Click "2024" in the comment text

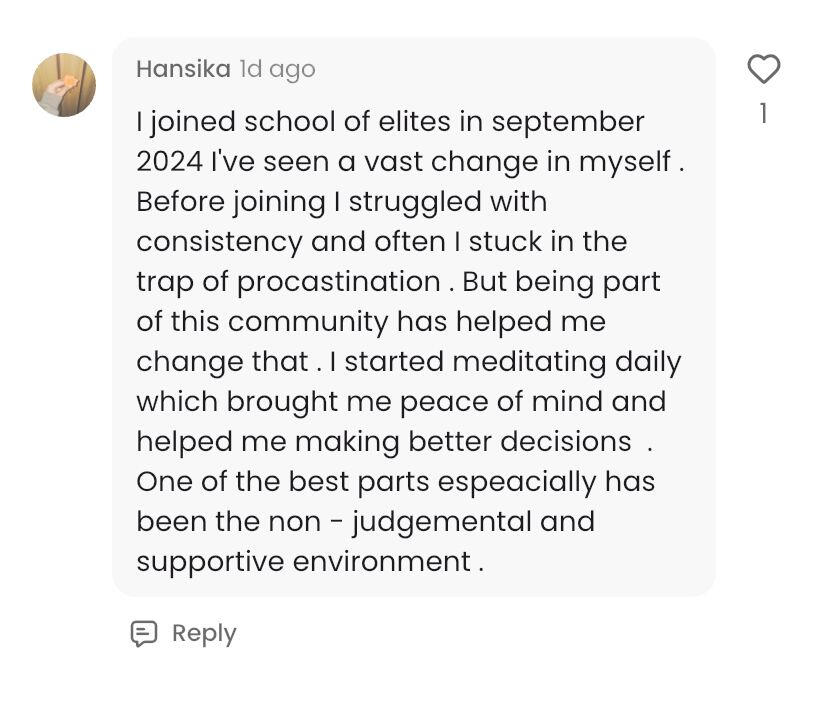169,162
